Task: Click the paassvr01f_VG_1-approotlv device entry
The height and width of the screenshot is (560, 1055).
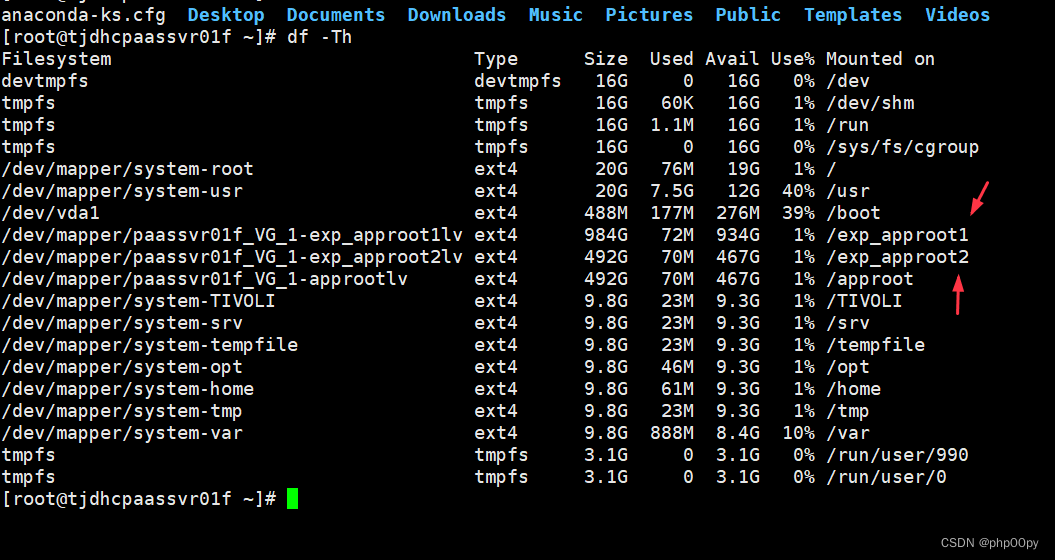Action: (205, 279)
